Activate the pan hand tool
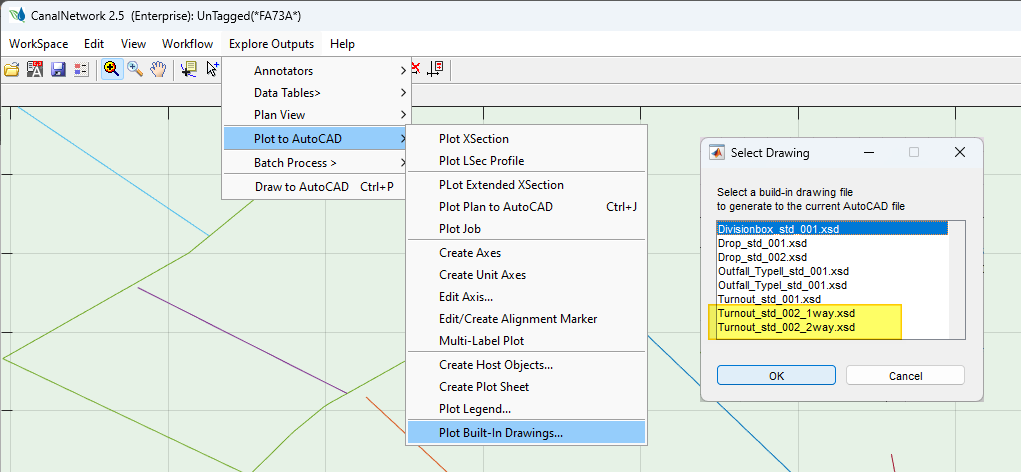 click(x=158, y=69)
